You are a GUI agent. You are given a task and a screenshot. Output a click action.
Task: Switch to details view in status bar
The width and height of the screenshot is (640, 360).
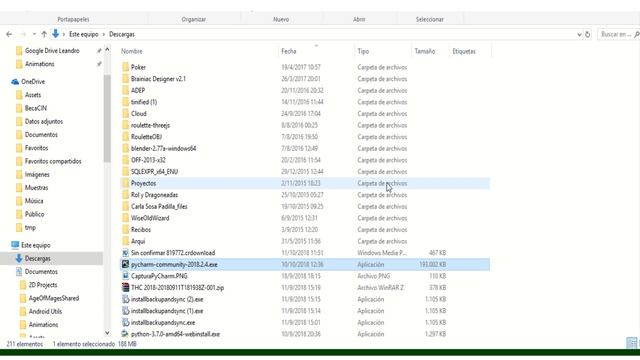click(x=631, y=343)
